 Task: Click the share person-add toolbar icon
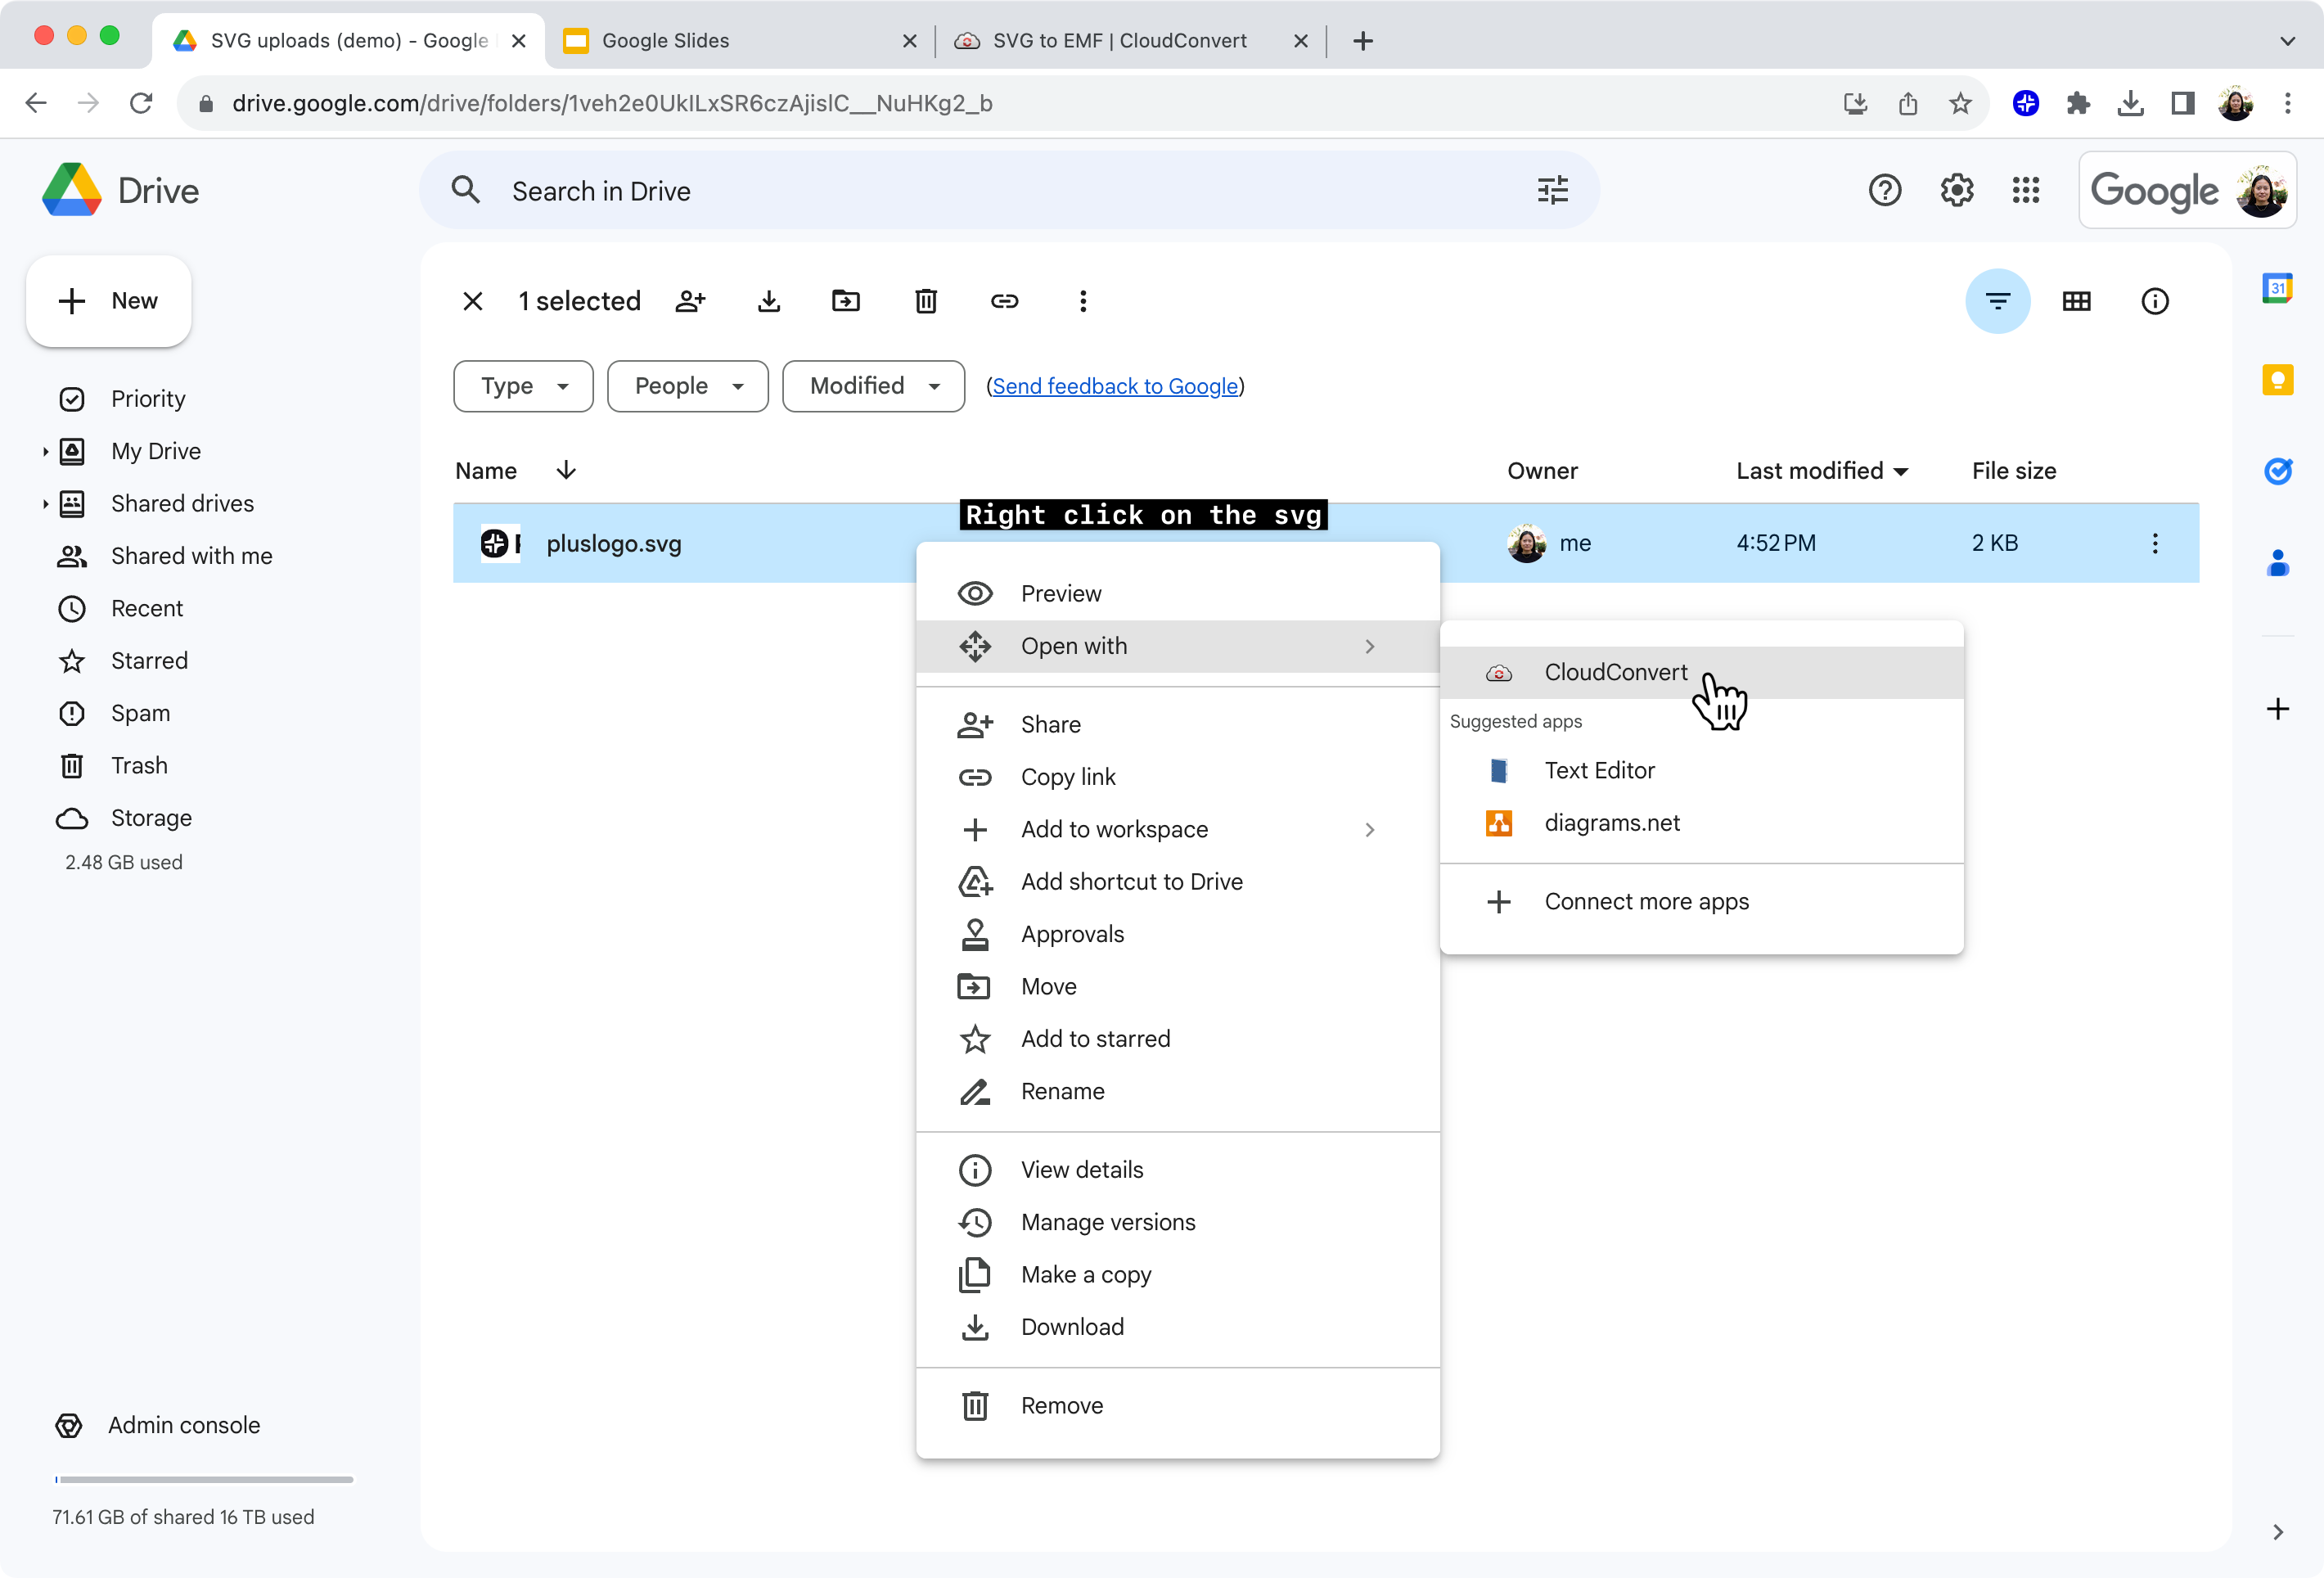pos(690,301)
